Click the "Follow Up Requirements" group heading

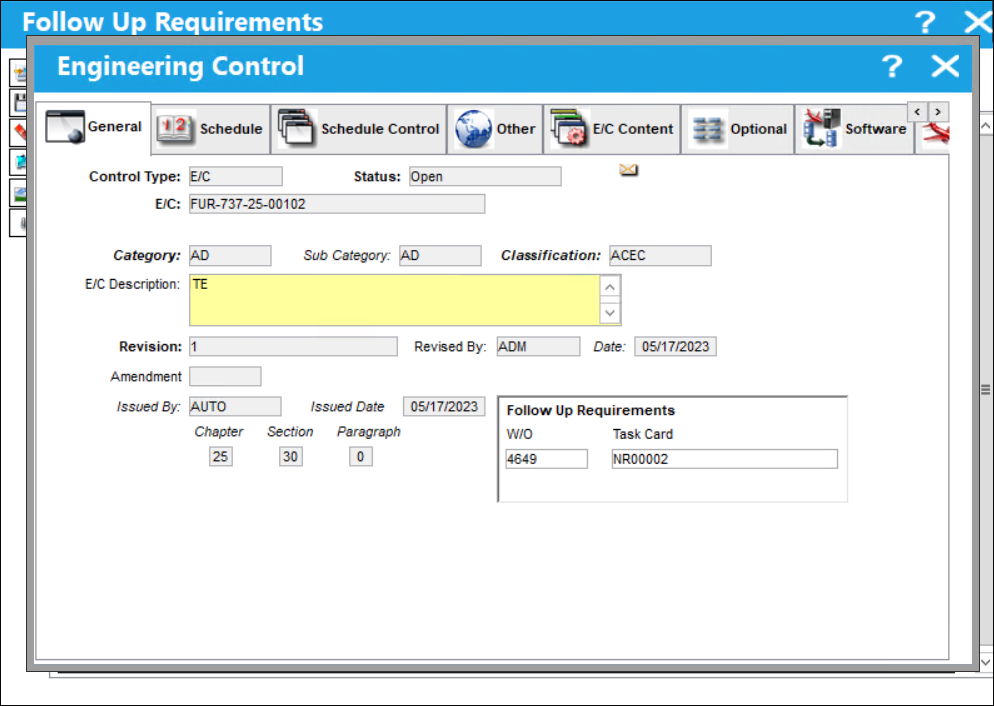coord(591,411)
